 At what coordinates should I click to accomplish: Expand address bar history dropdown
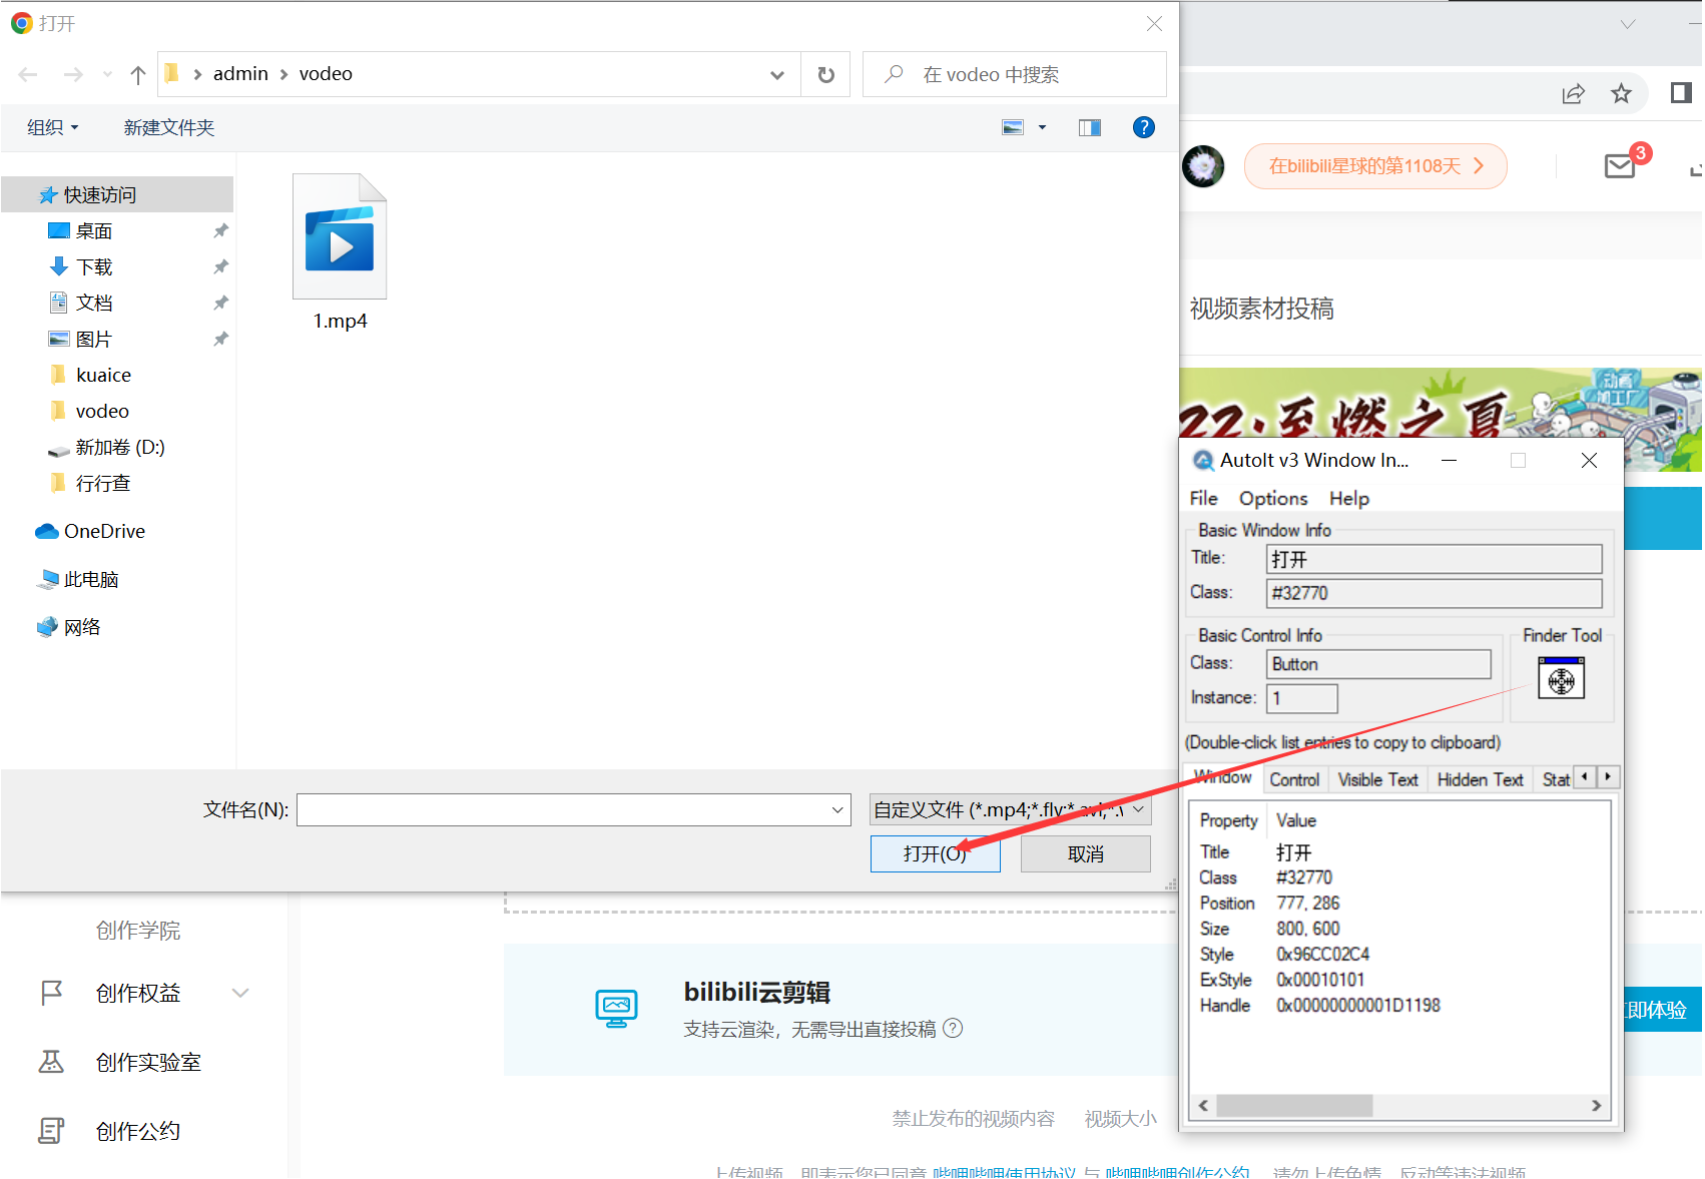click(x=777, y=74)
